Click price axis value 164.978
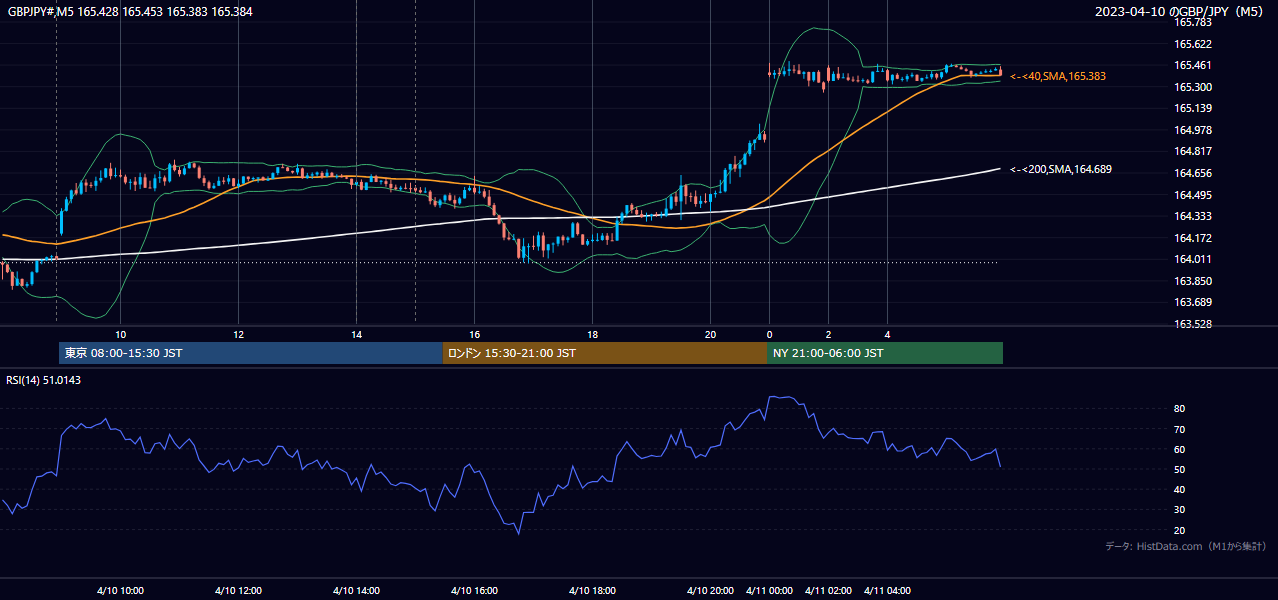The height and width of the screenshot is (600, 1278). coord(1192,130)
